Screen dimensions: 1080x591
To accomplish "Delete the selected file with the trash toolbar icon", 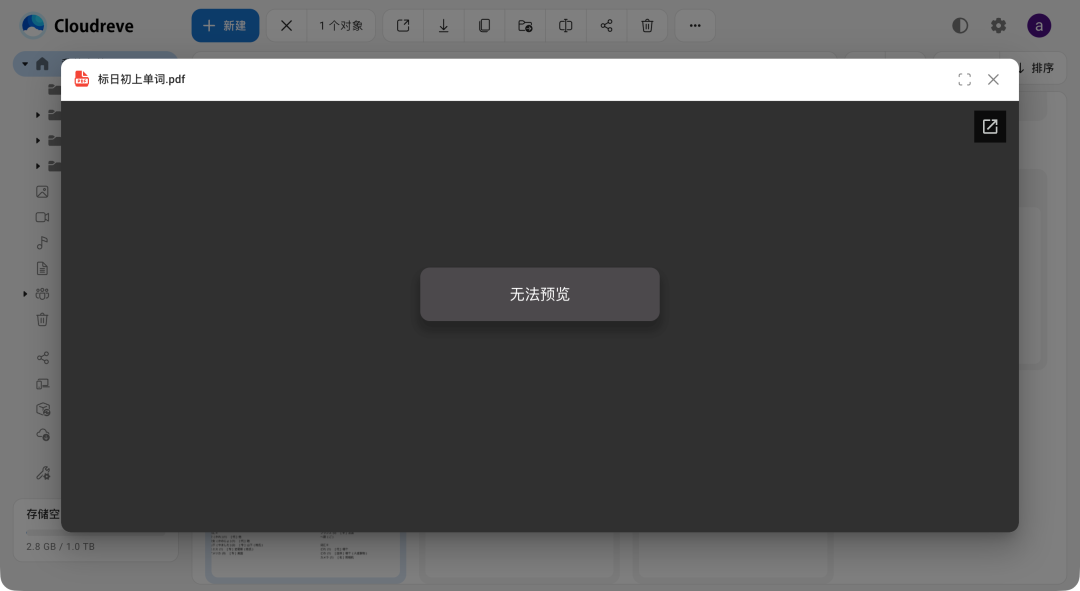I will 647,26.
